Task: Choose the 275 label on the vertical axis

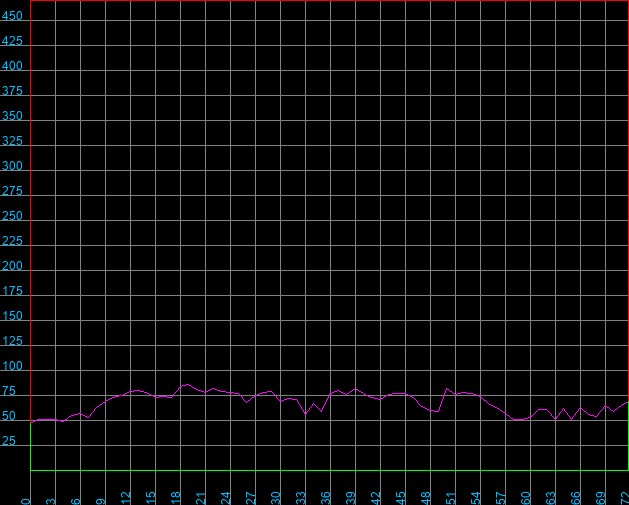Action: point(12,191)
